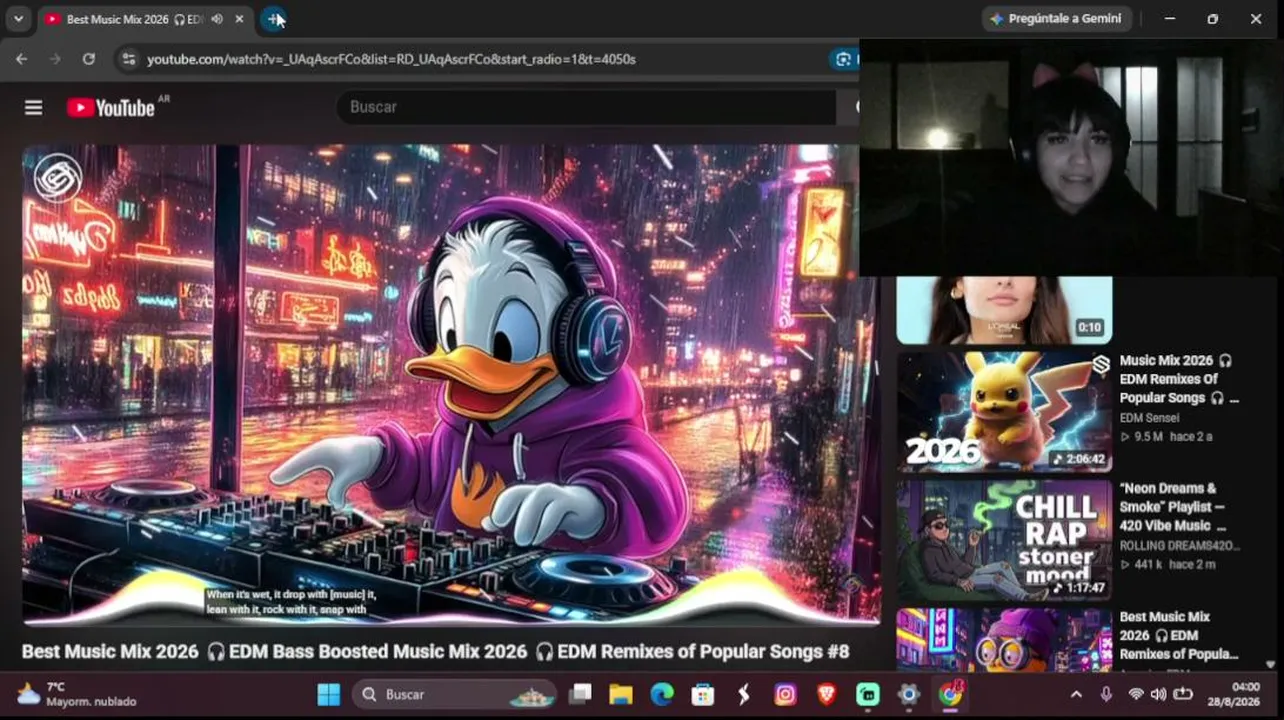Mute the tab via its speaker icon
The height and width of the screenshot is (720, 1284).
pyautogui.click(x=217, y=19)
